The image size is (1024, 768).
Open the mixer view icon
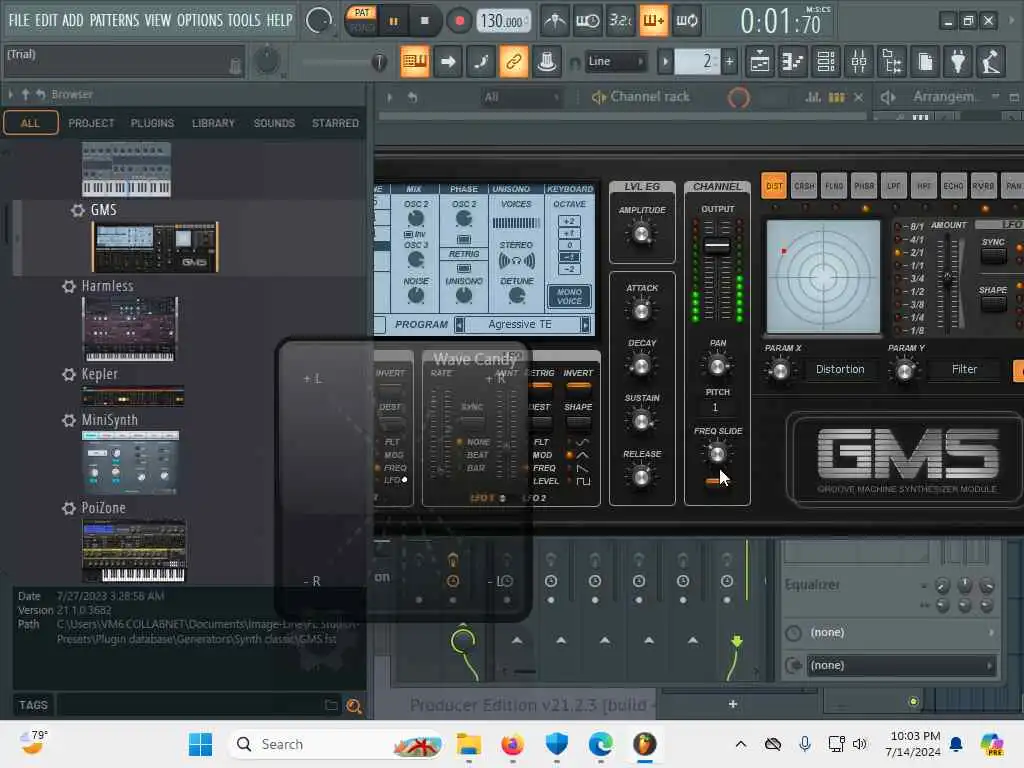859,62
